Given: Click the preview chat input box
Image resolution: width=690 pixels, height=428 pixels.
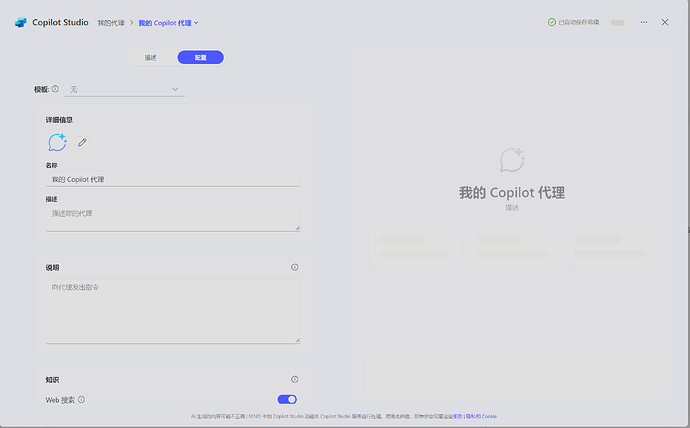Looking at the screenshot, I should 512,373.
